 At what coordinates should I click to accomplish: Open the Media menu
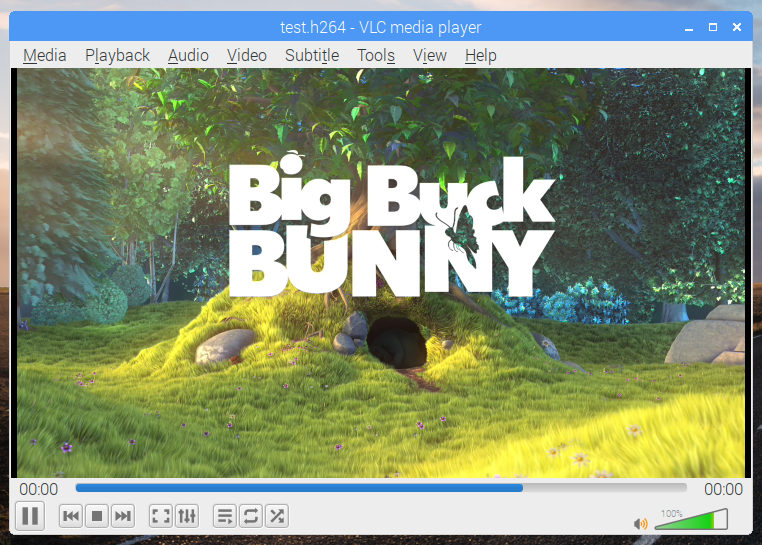[45, 55]
